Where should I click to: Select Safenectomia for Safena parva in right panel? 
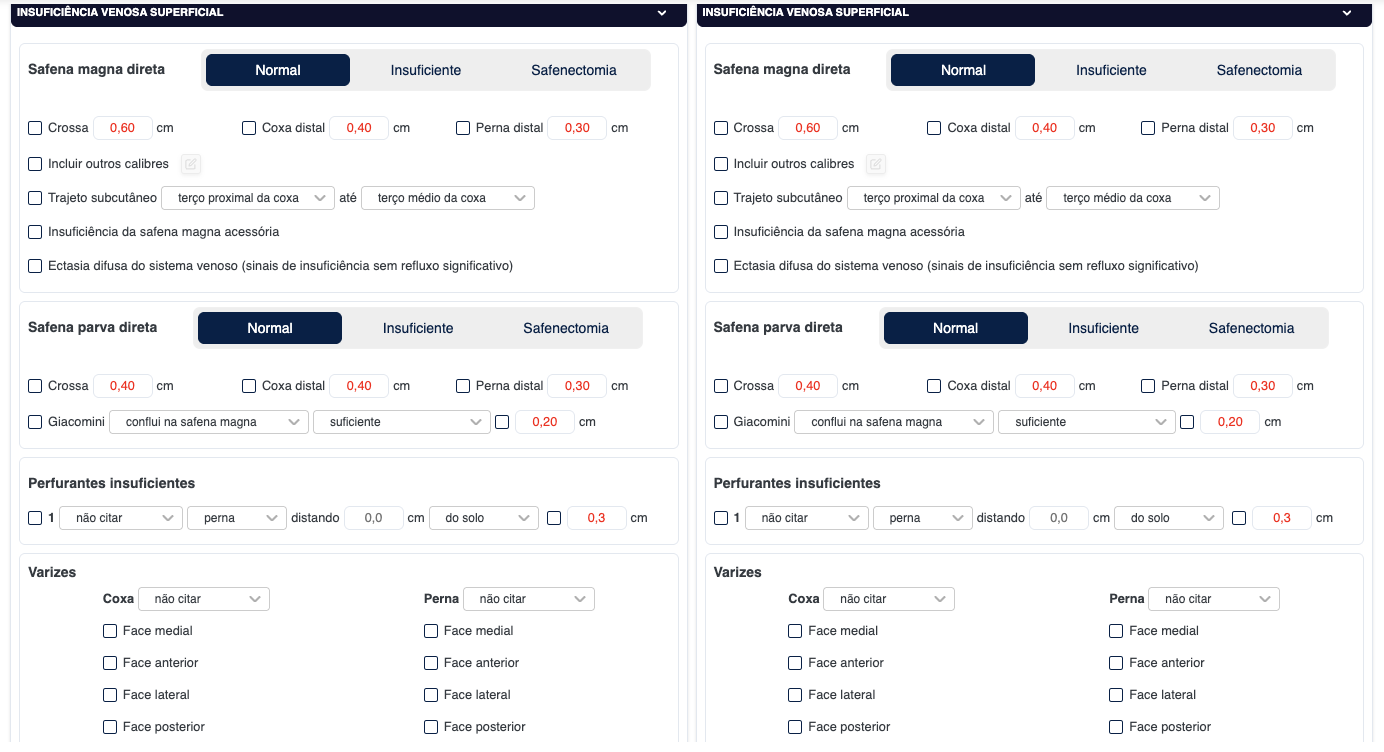point(1251,328)
